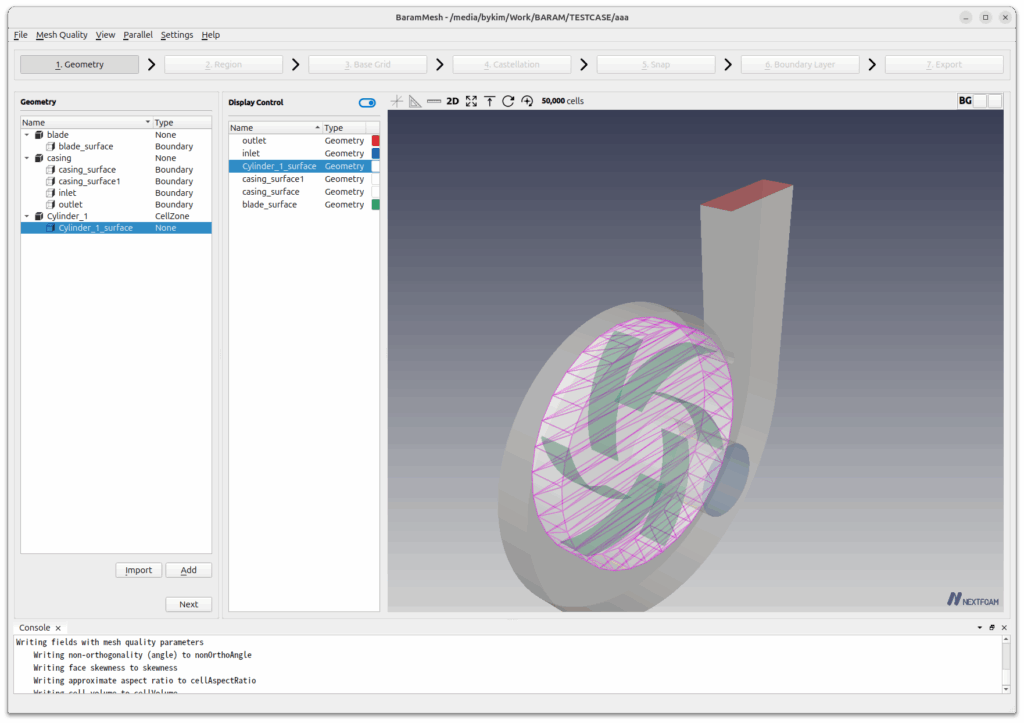Click the Type column header in Display Control
1024x723 pixels.
pos(344,128)
